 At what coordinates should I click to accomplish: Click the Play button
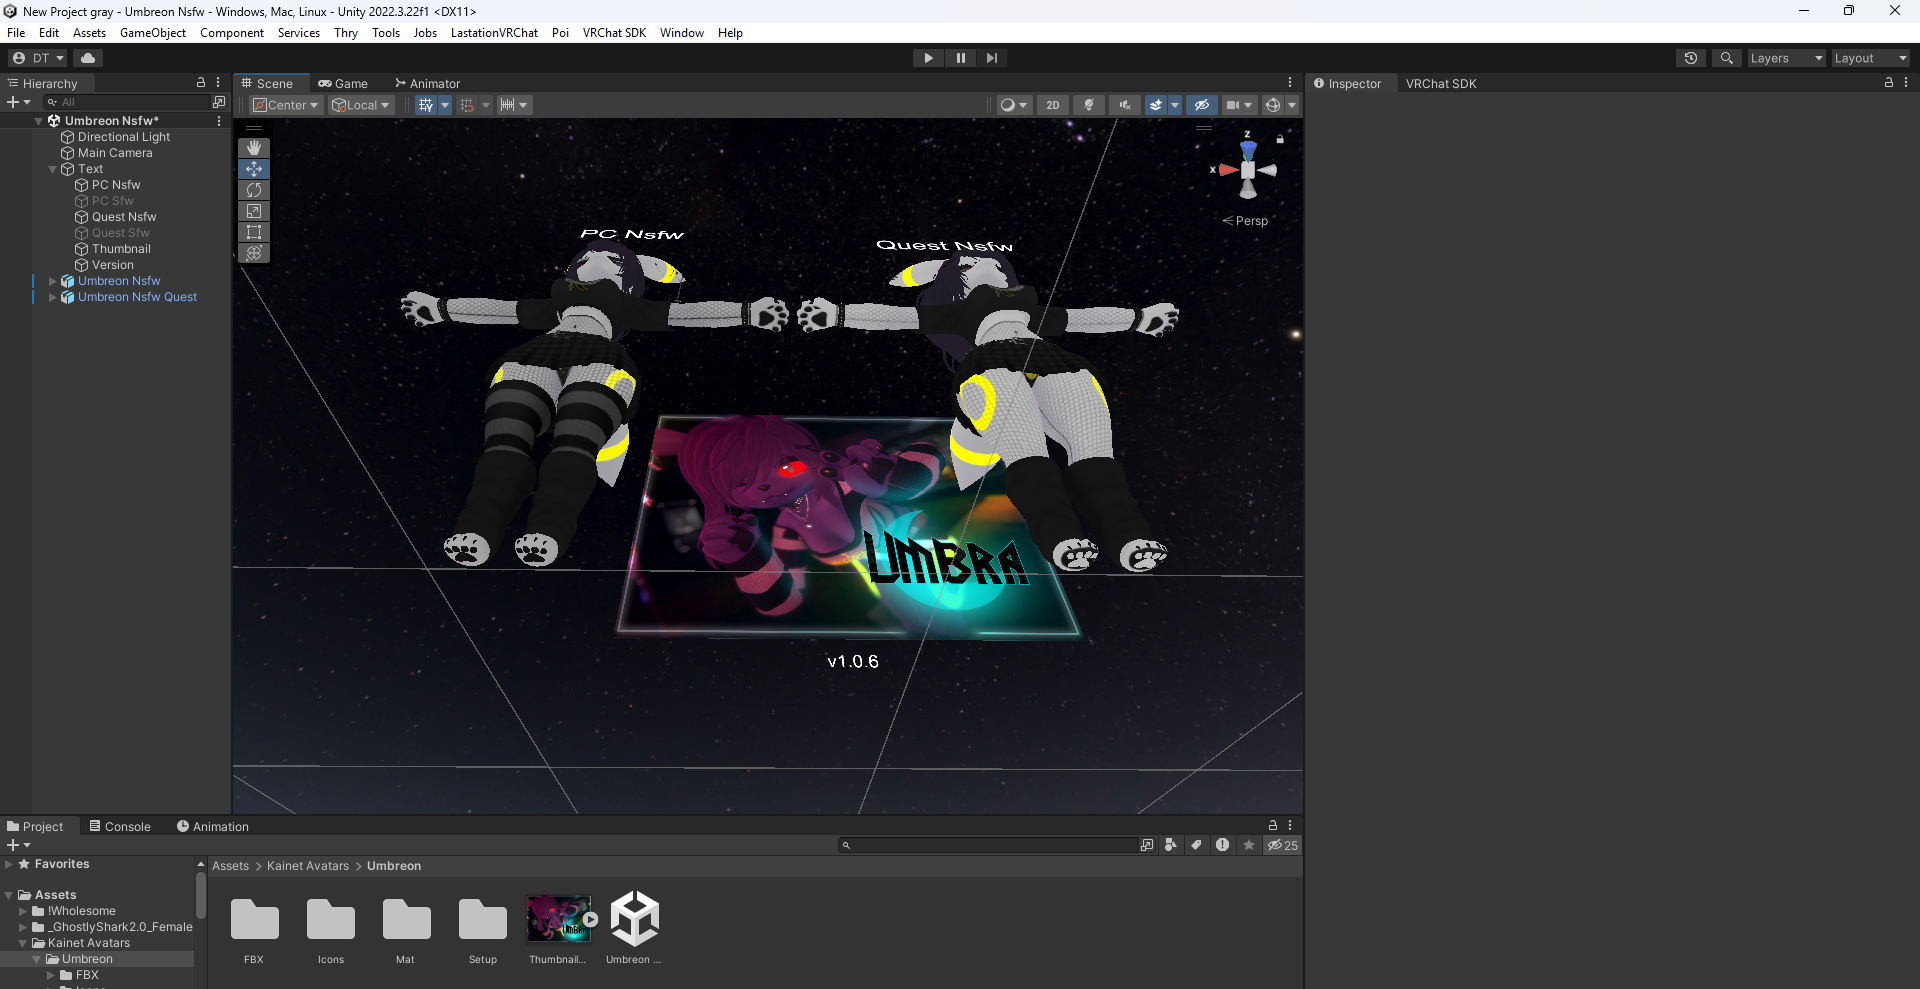928,58
